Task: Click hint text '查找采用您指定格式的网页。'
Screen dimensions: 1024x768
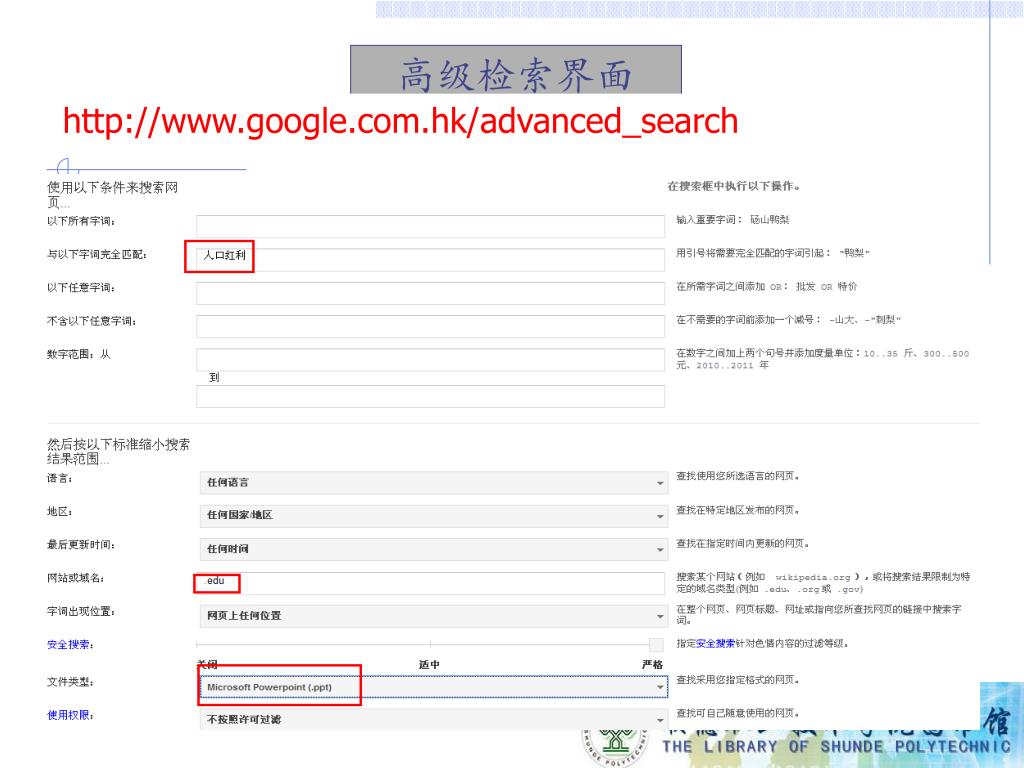Action: [x=738, y=680]
